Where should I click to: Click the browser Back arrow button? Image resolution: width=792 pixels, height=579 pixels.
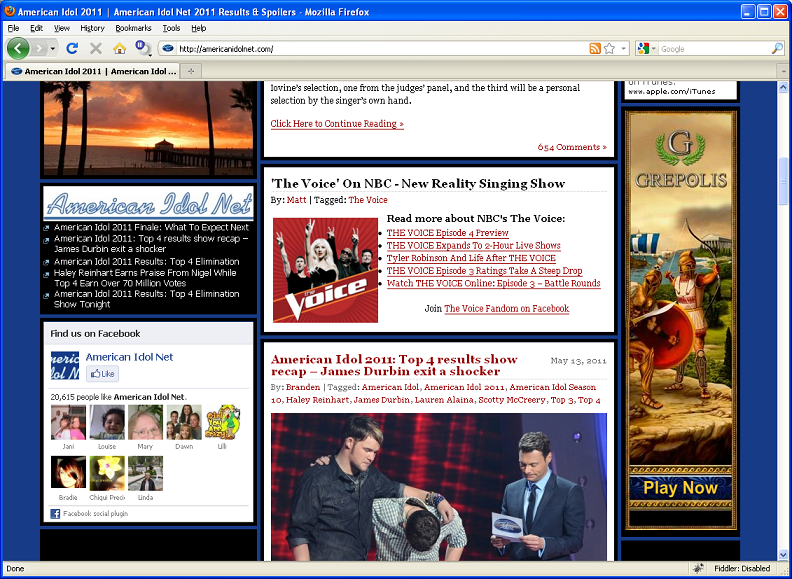(x=18, y=48)
